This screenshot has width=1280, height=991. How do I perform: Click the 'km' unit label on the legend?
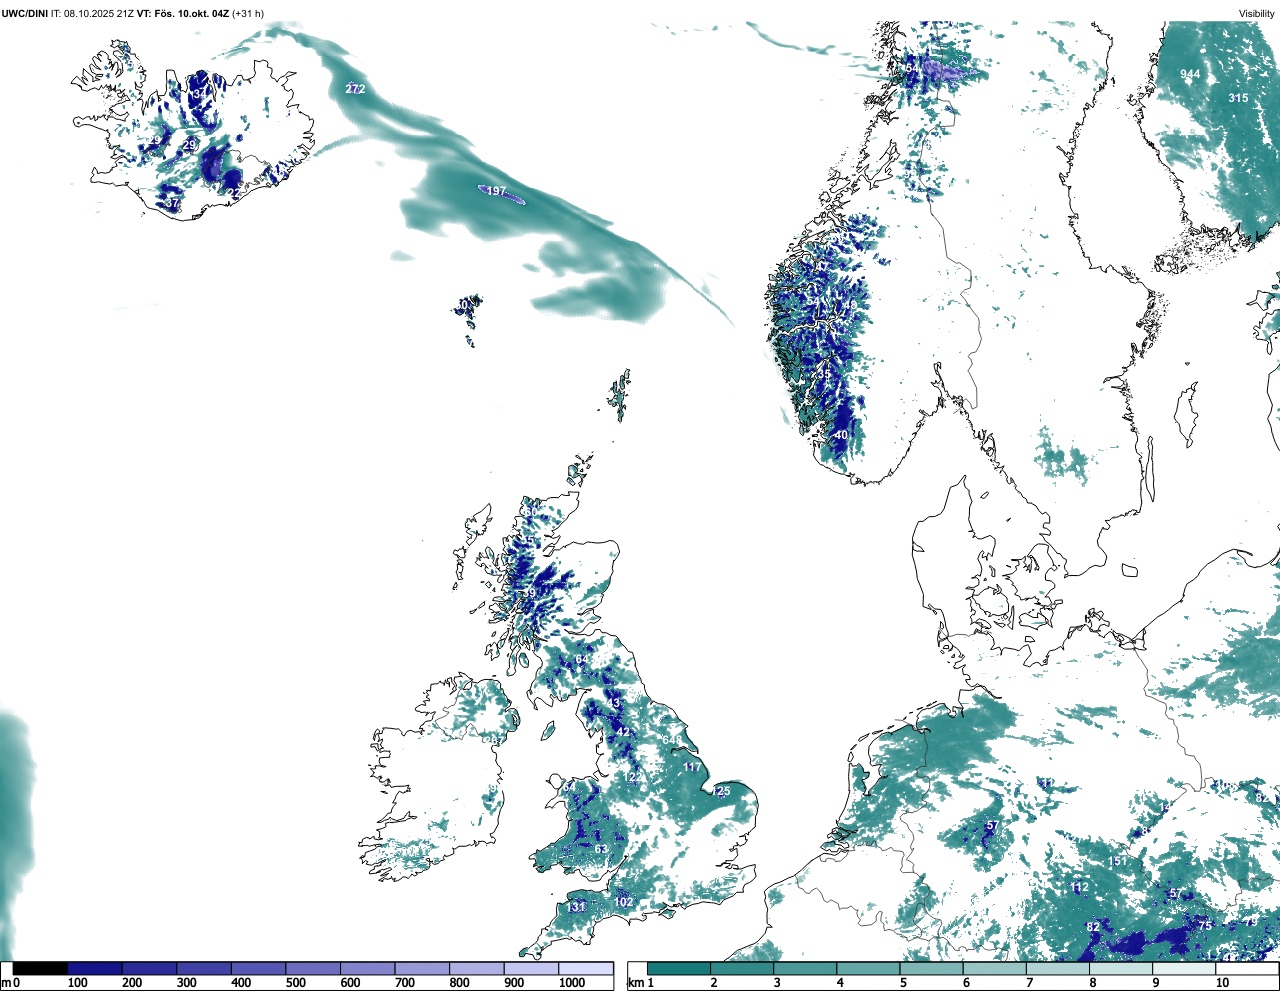click(635, 984)
